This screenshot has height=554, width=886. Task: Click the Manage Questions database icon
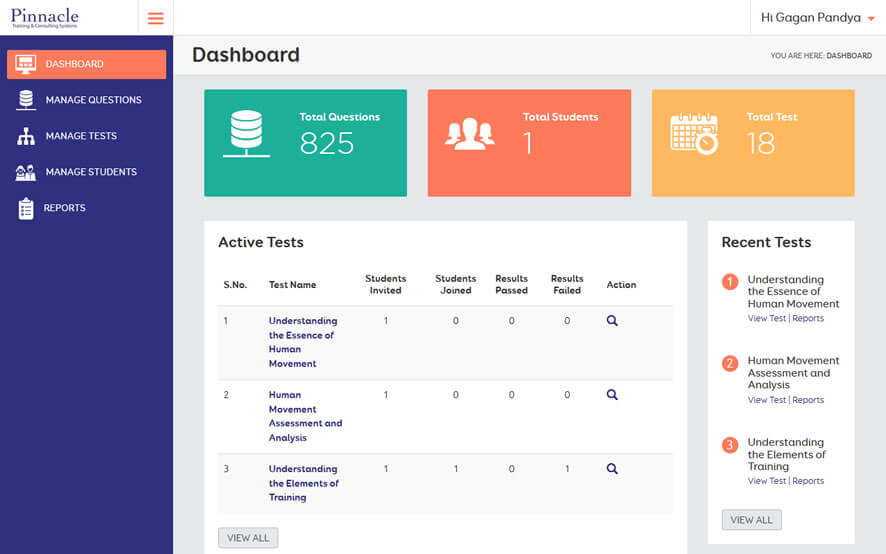(x=26, y=100)
